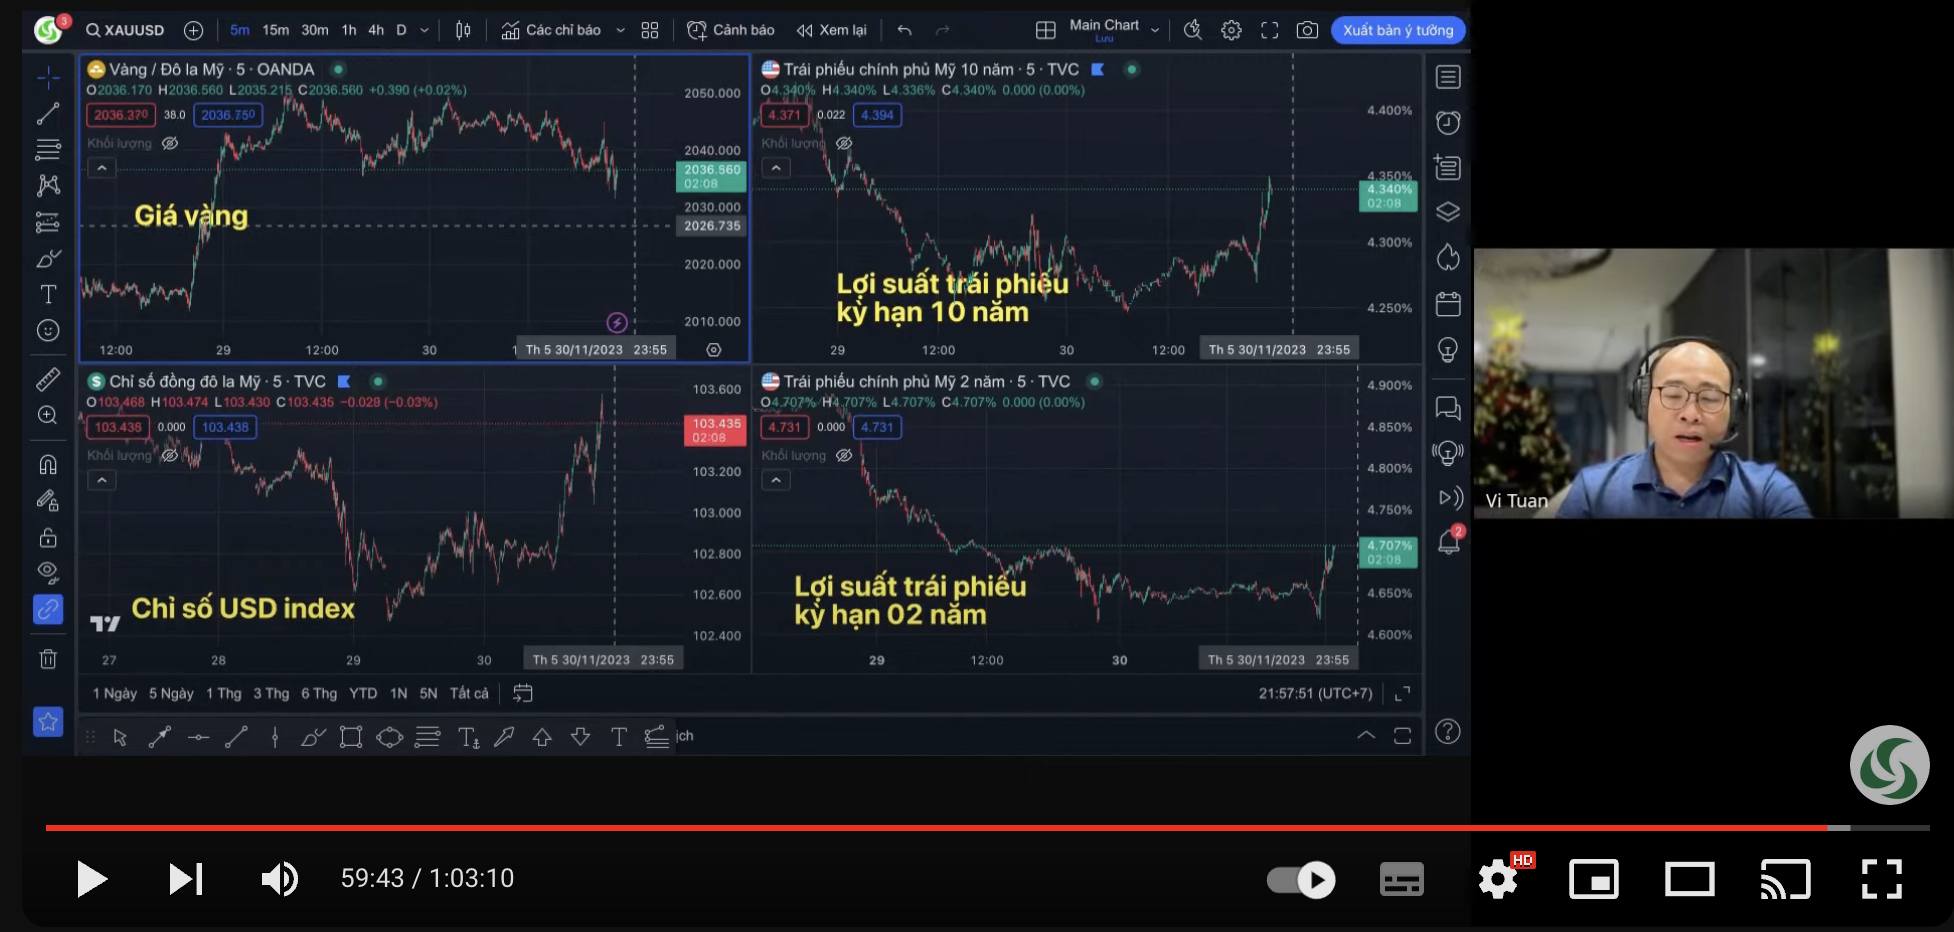Open the notifications bell icon

(1448, 541)
